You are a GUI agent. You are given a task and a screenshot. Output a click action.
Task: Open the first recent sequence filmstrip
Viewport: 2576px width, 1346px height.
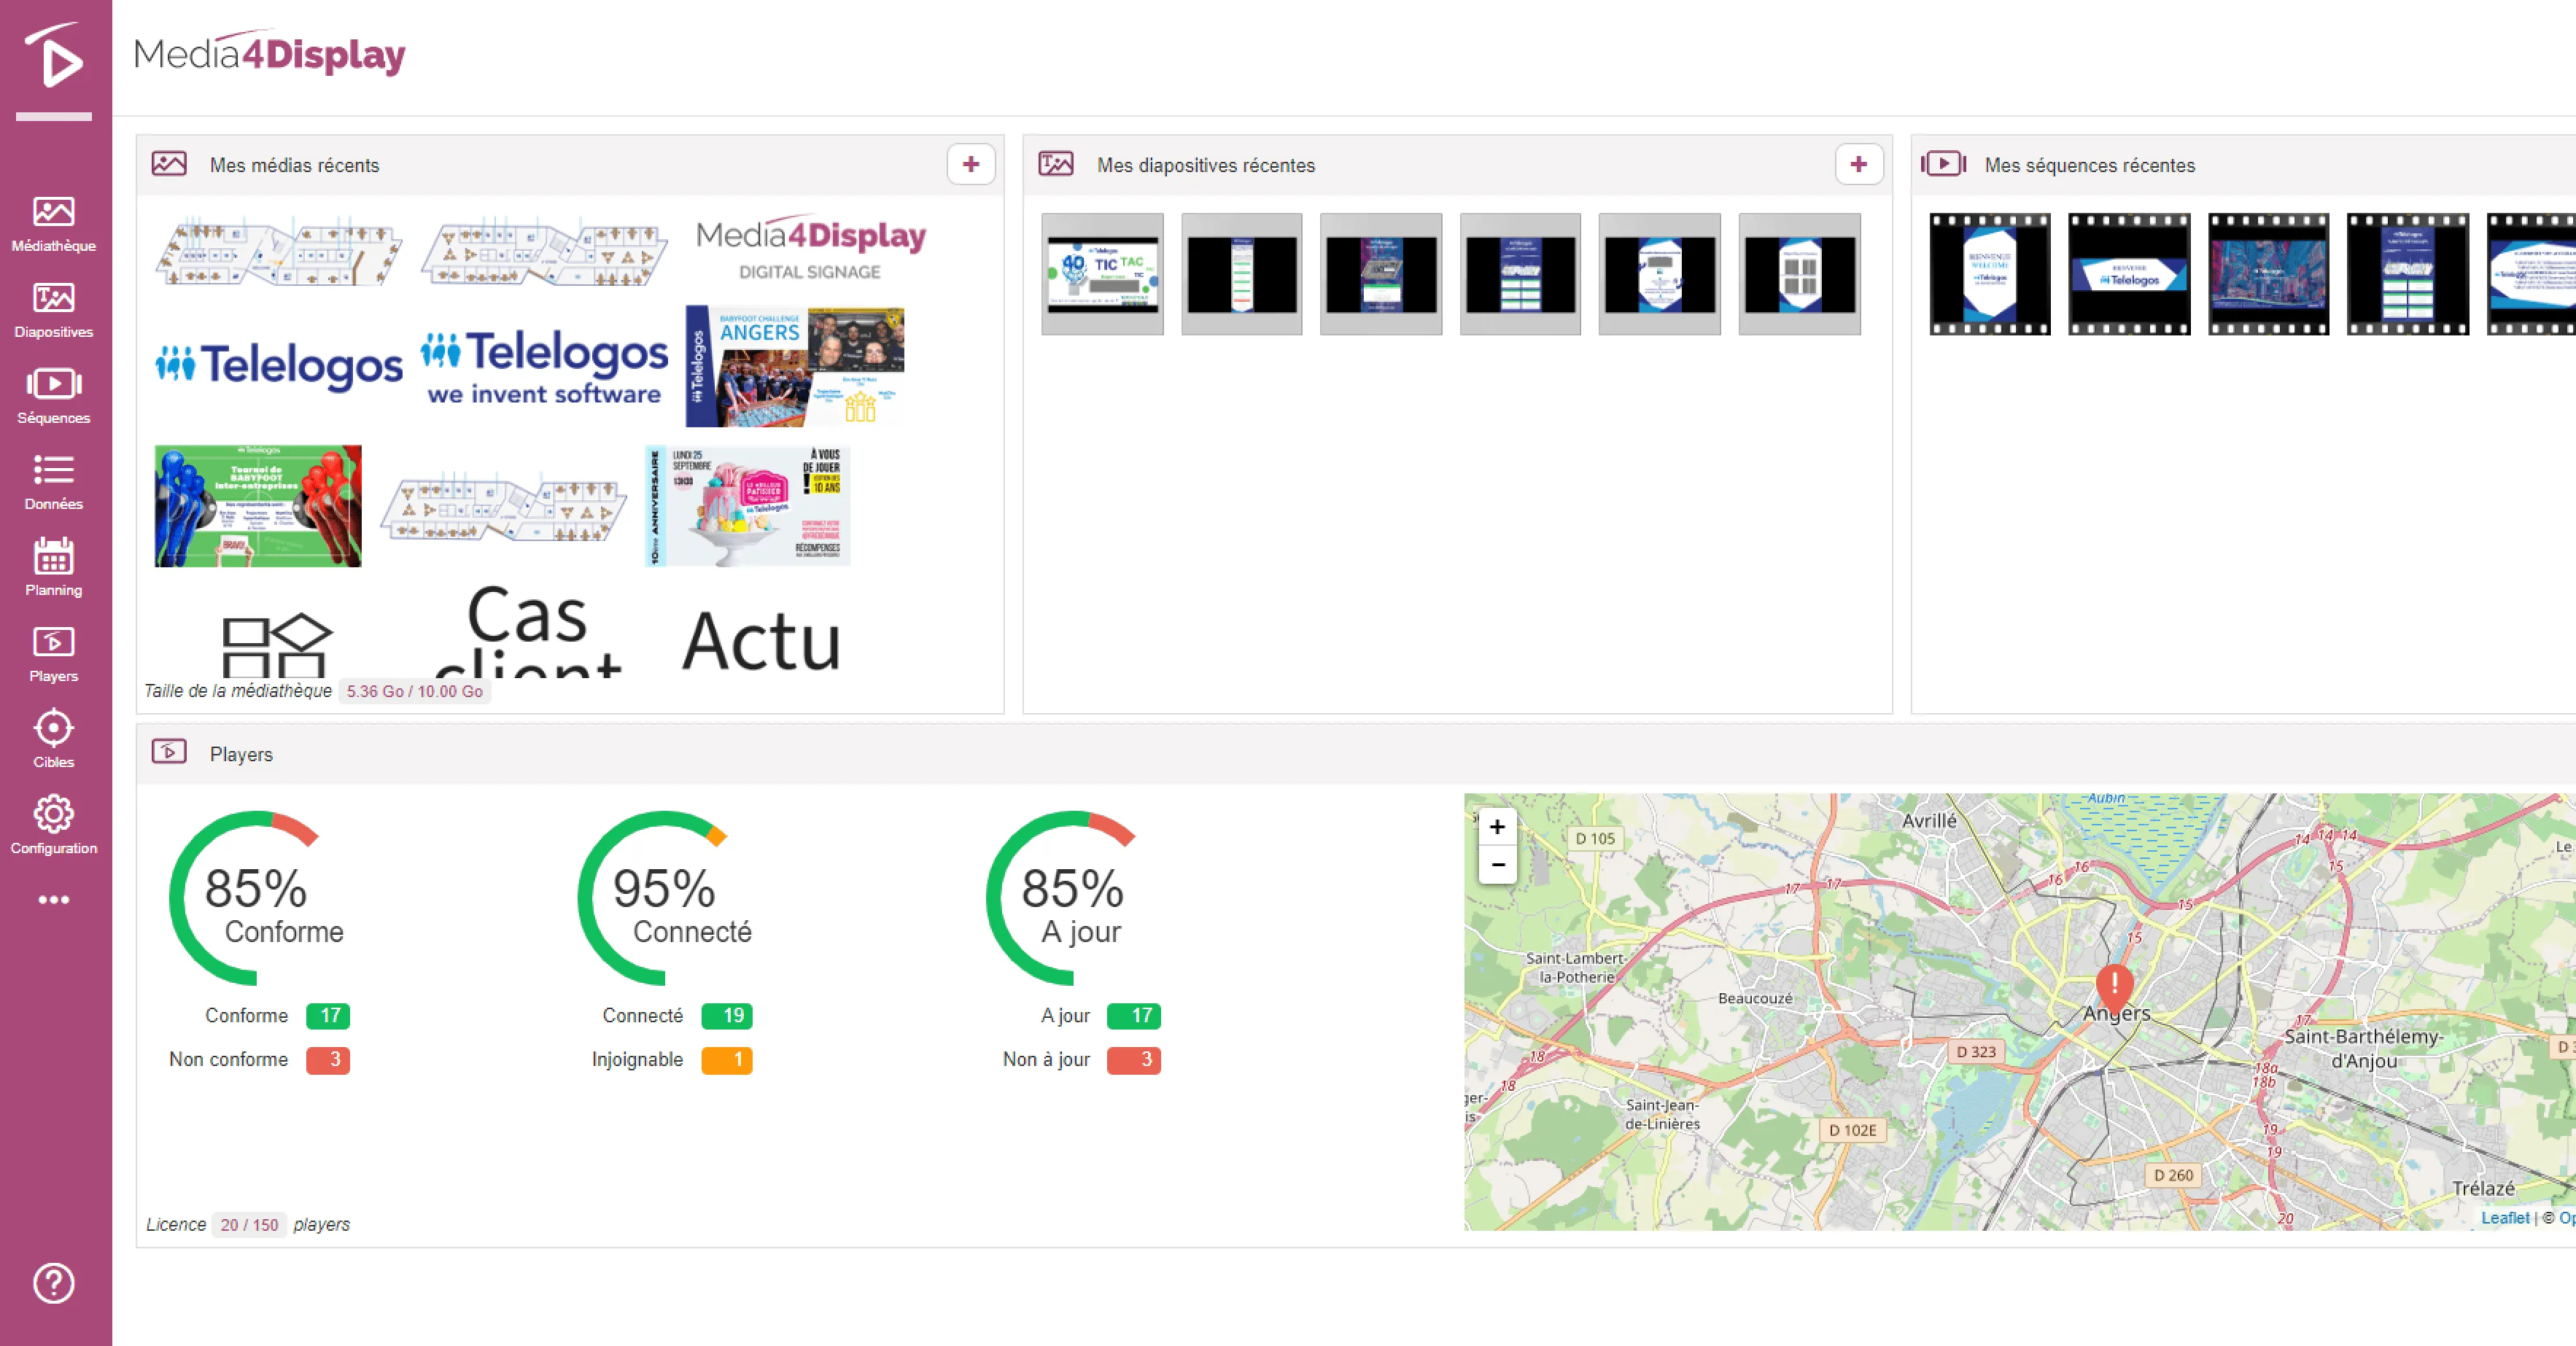[x=1990, y=273]
